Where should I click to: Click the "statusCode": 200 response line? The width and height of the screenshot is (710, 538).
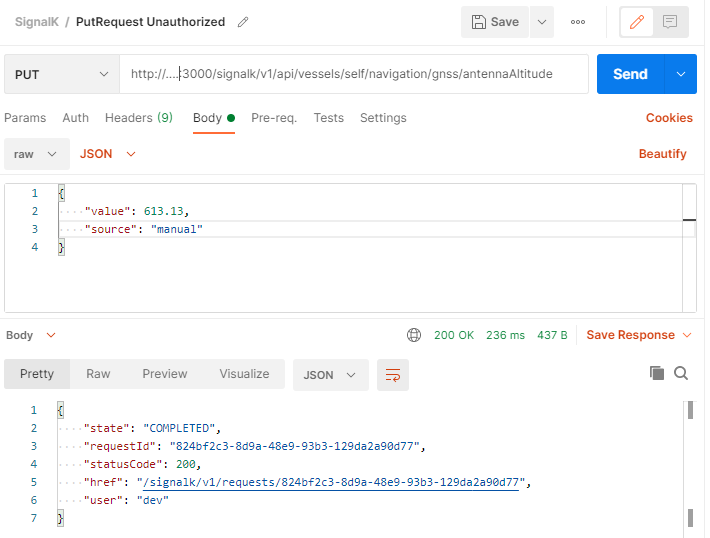tap(142, 465)
